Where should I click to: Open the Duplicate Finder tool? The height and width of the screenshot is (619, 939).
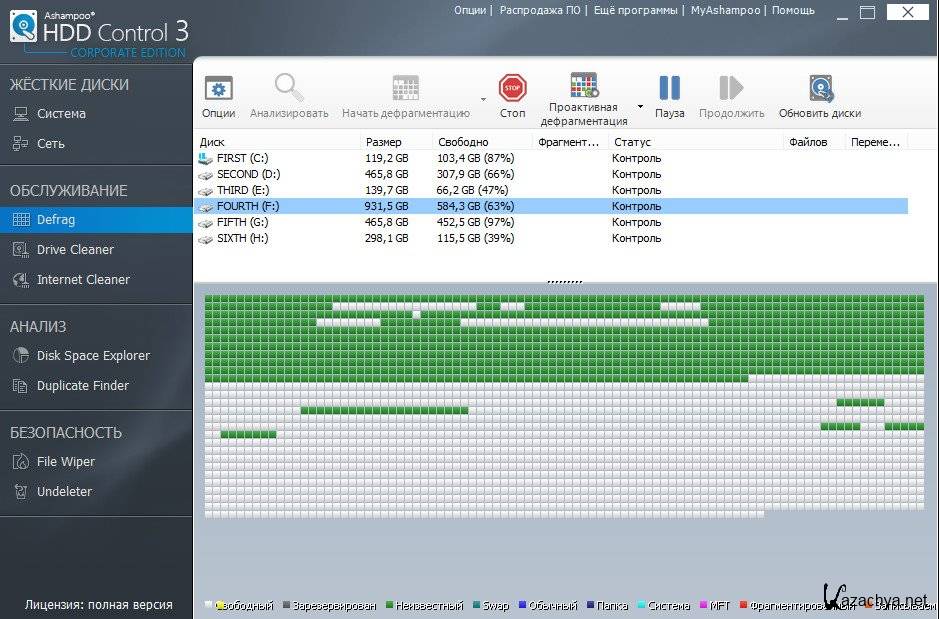pyautogui.click(x=83, y=386)
